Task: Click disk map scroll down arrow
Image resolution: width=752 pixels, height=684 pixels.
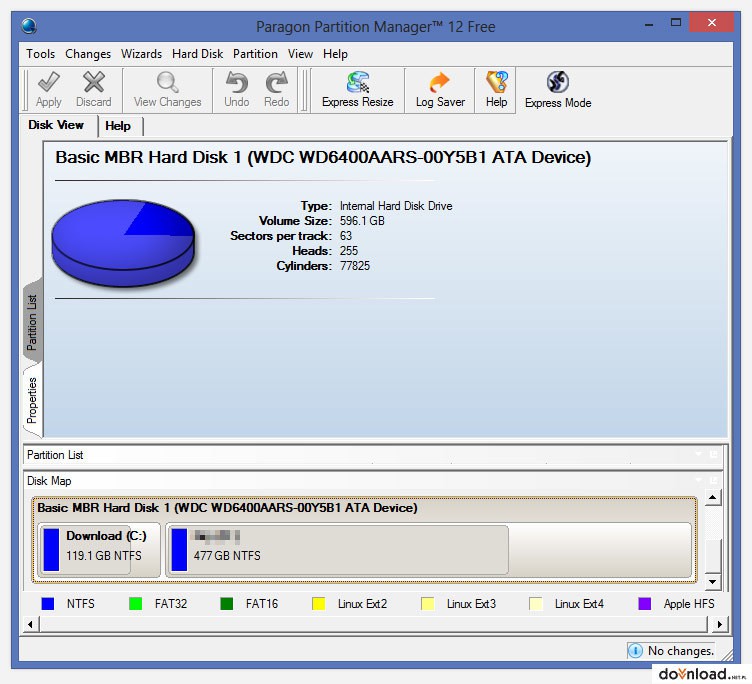Action: [x=713, y=581]
